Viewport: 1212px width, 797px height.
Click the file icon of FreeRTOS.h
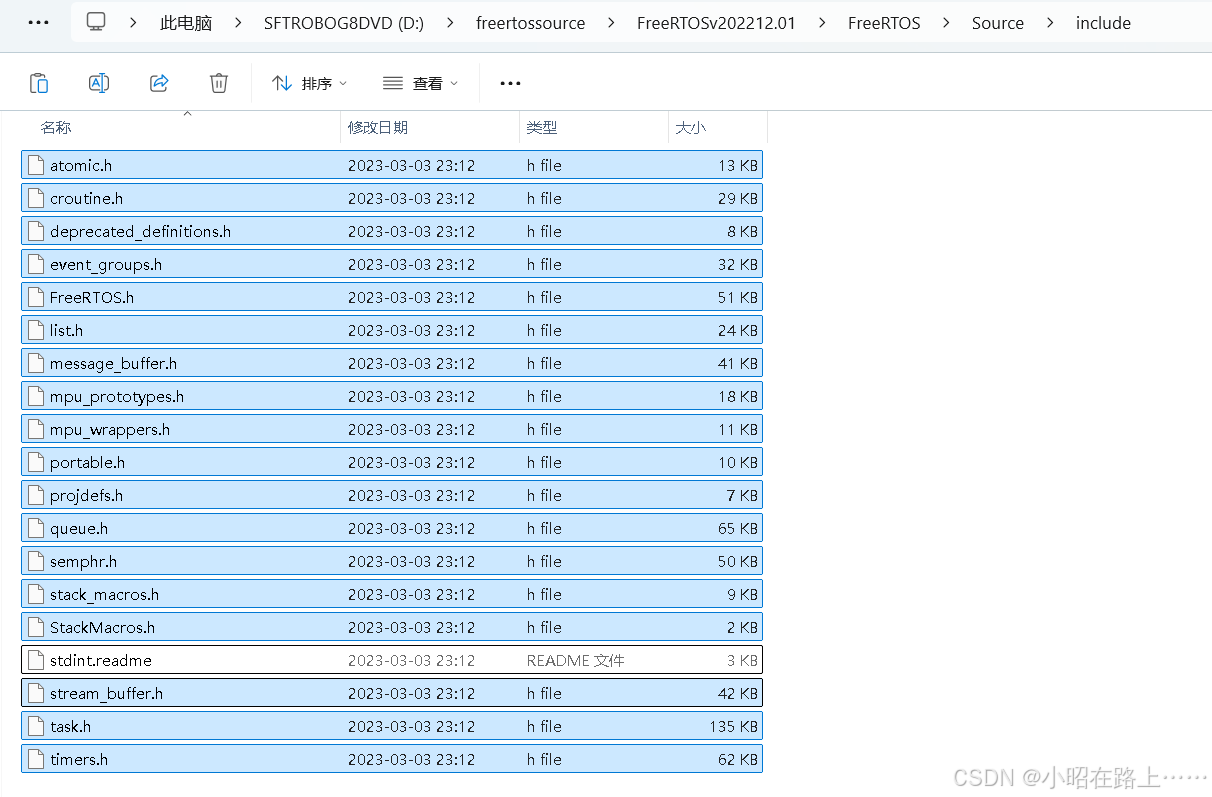36,297
